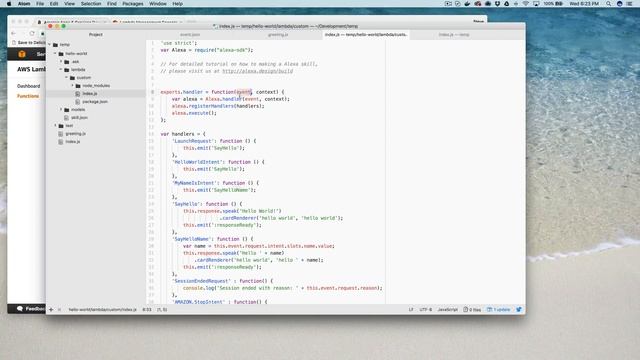
Task: Expand the models folder arrow
Action: (61, 109)
